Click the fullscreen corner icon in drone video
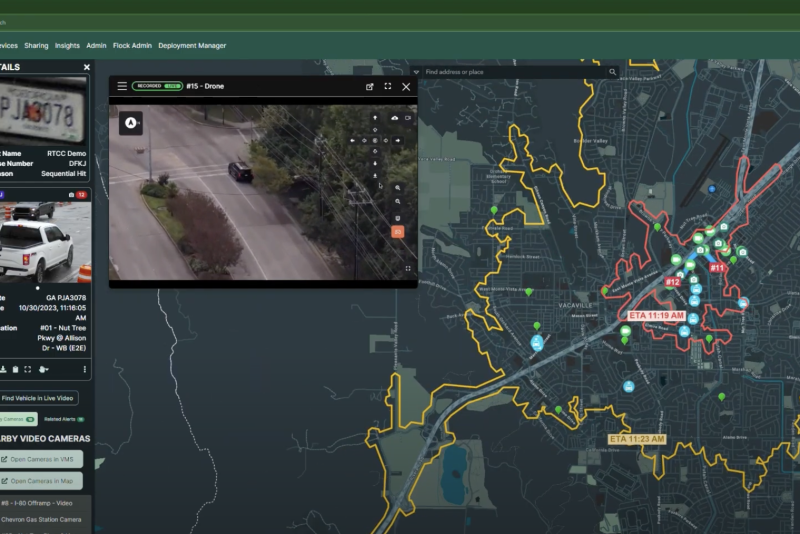Screen dimensions: 800x534 click(x=408, y=268)
